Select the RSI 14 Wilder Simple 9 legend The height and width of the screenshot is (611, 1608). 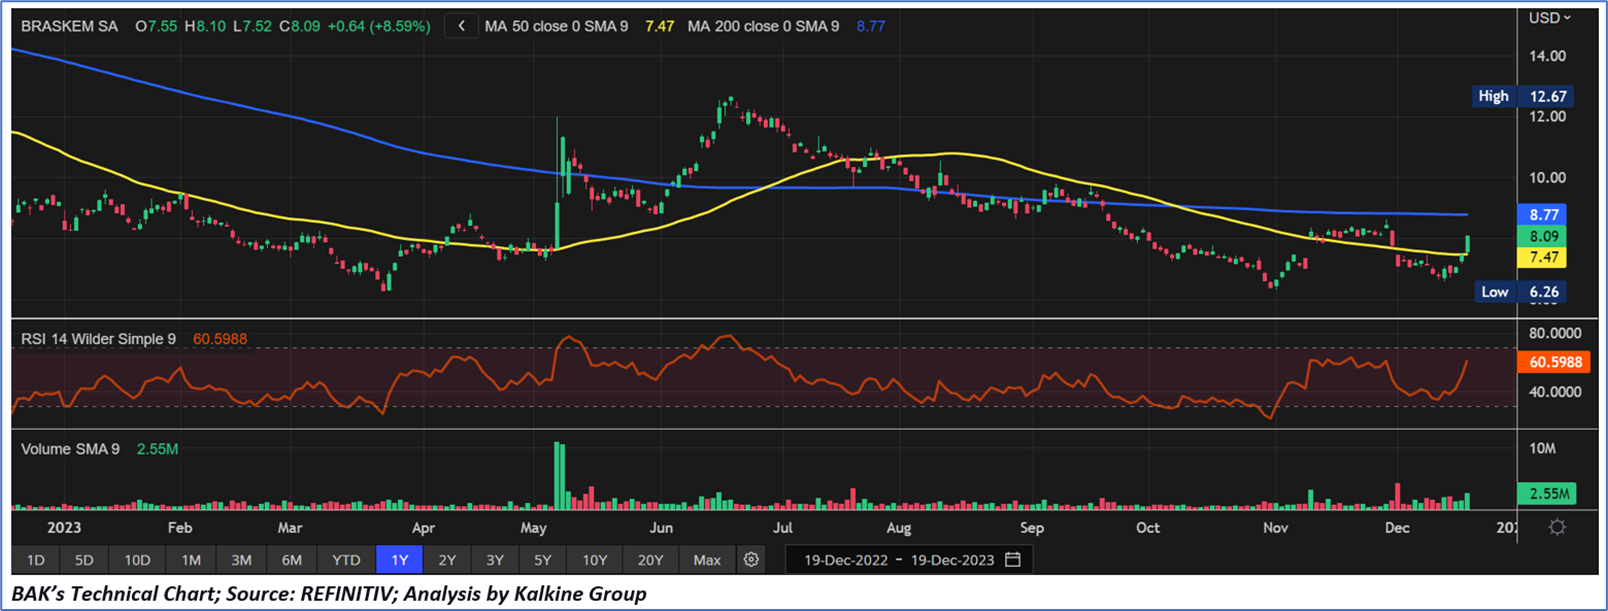(98, 339)
